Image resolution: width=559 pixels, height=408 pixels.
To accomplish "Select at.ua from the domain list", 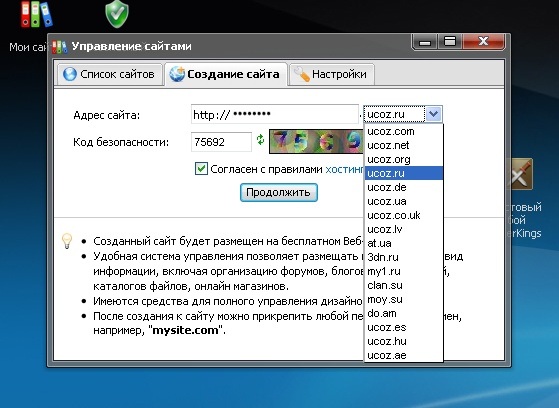I will [x=404, y=243].
